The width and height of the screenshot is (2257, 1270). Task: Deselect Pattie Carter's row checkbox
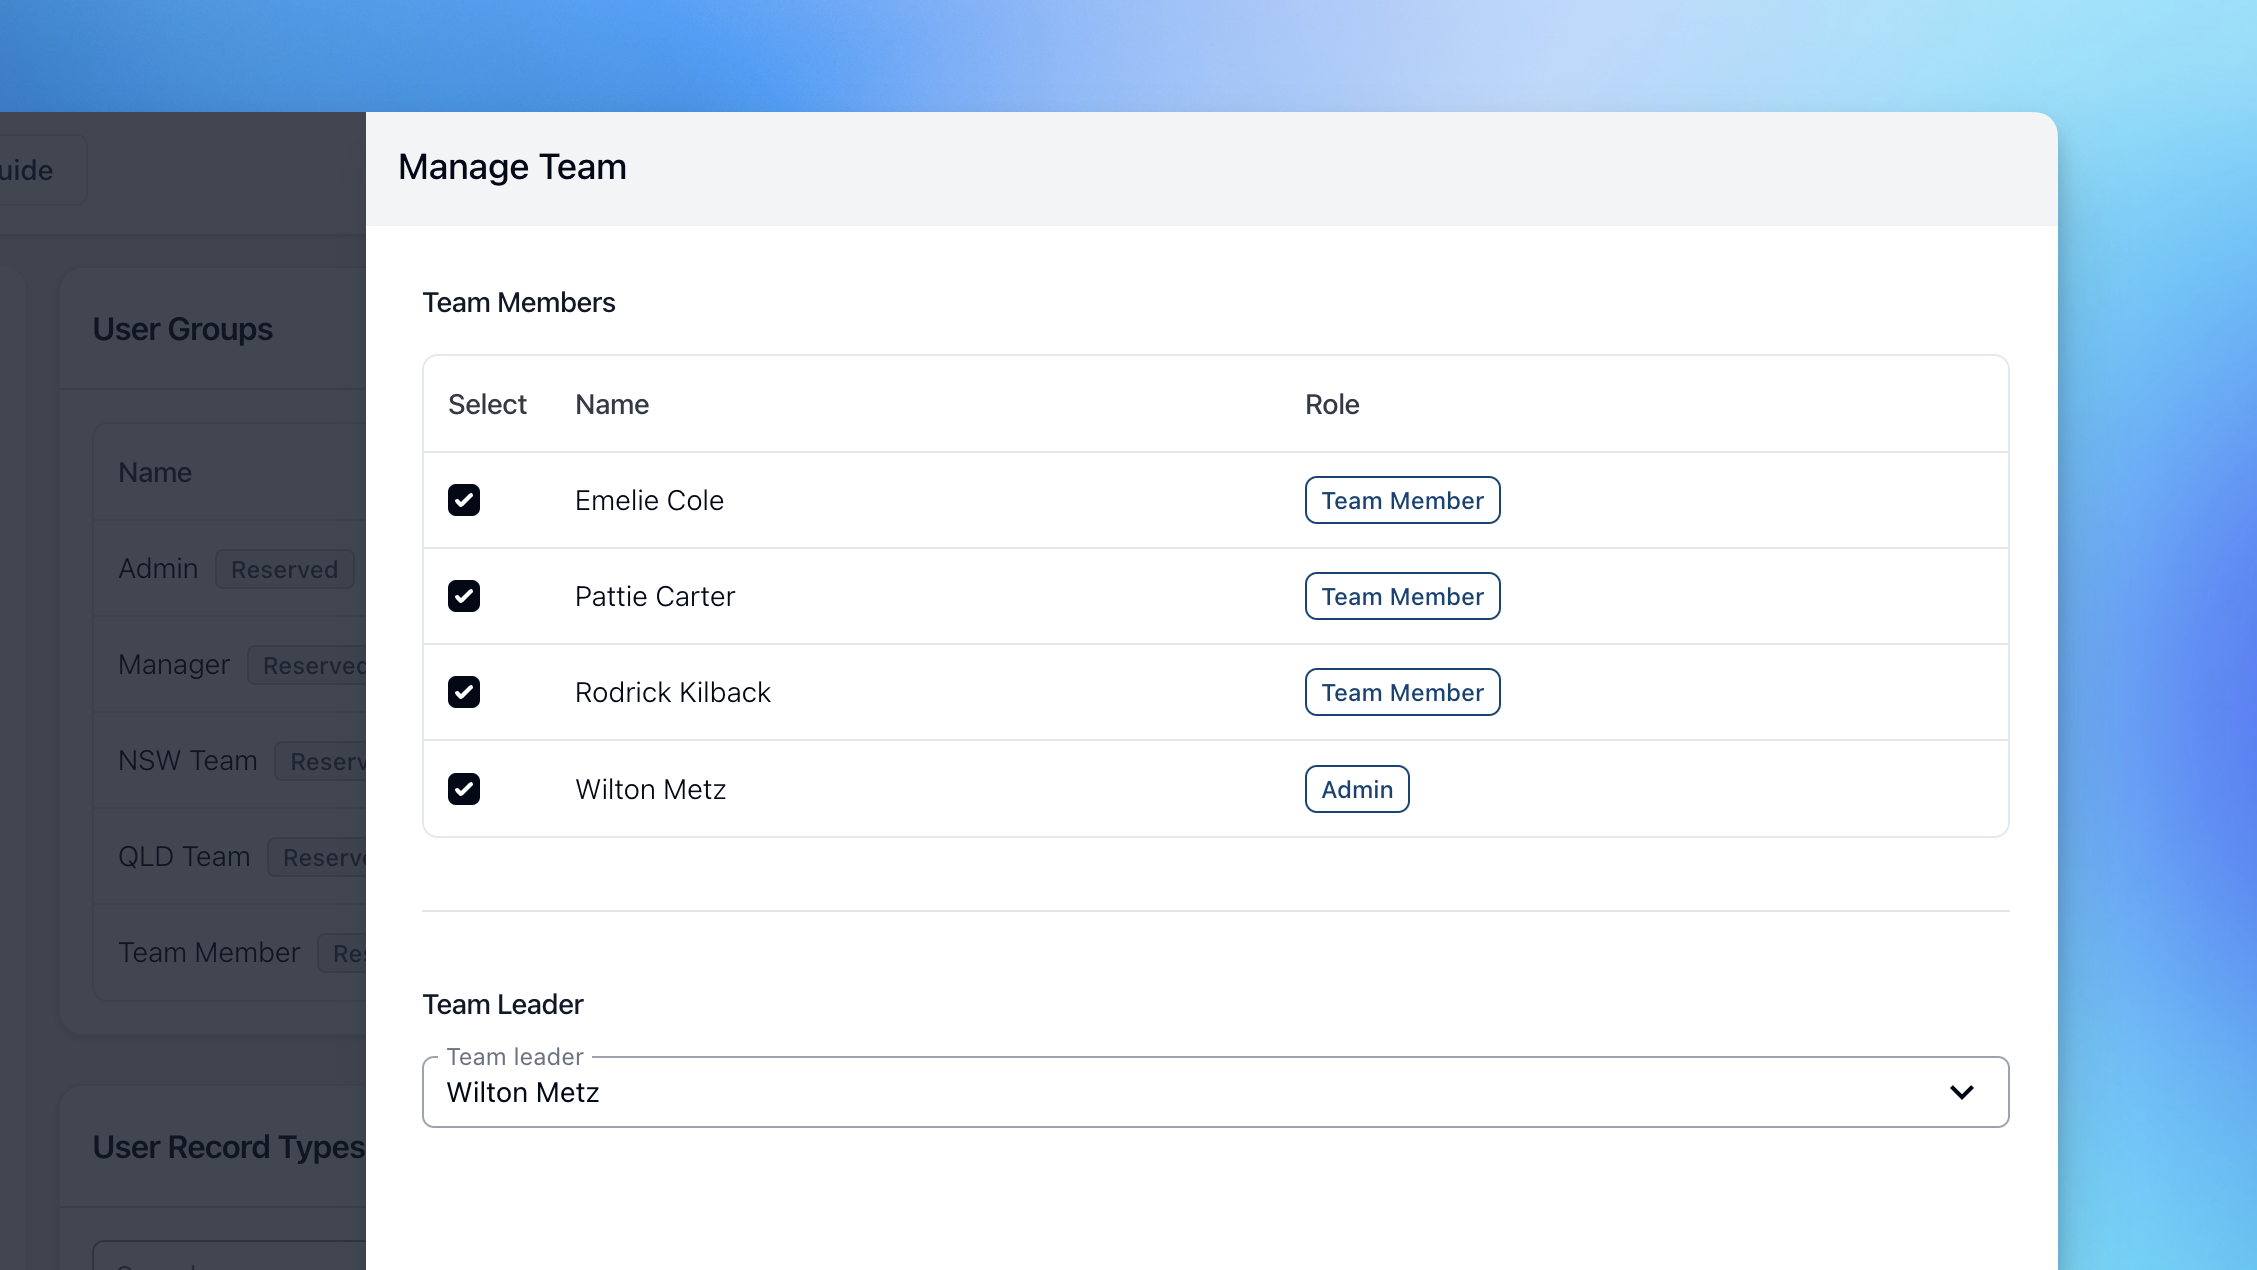464,596
